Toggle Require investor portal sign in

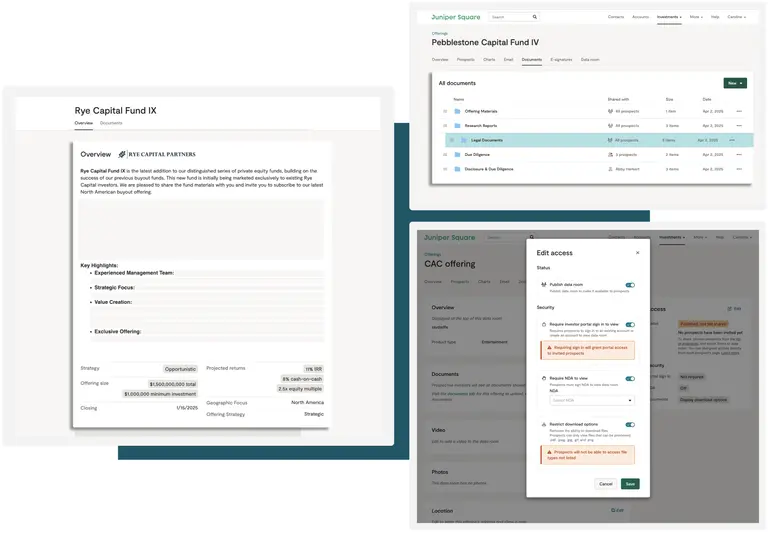[x=630, y=324]
